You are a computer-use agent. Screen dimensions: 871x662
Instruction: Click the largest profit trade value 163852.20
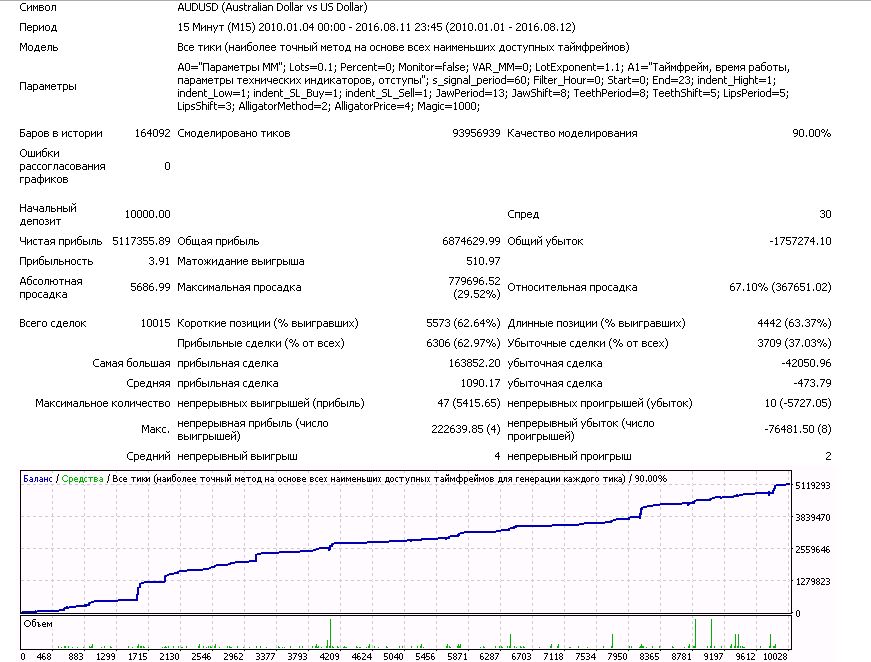tap(474, 363)
